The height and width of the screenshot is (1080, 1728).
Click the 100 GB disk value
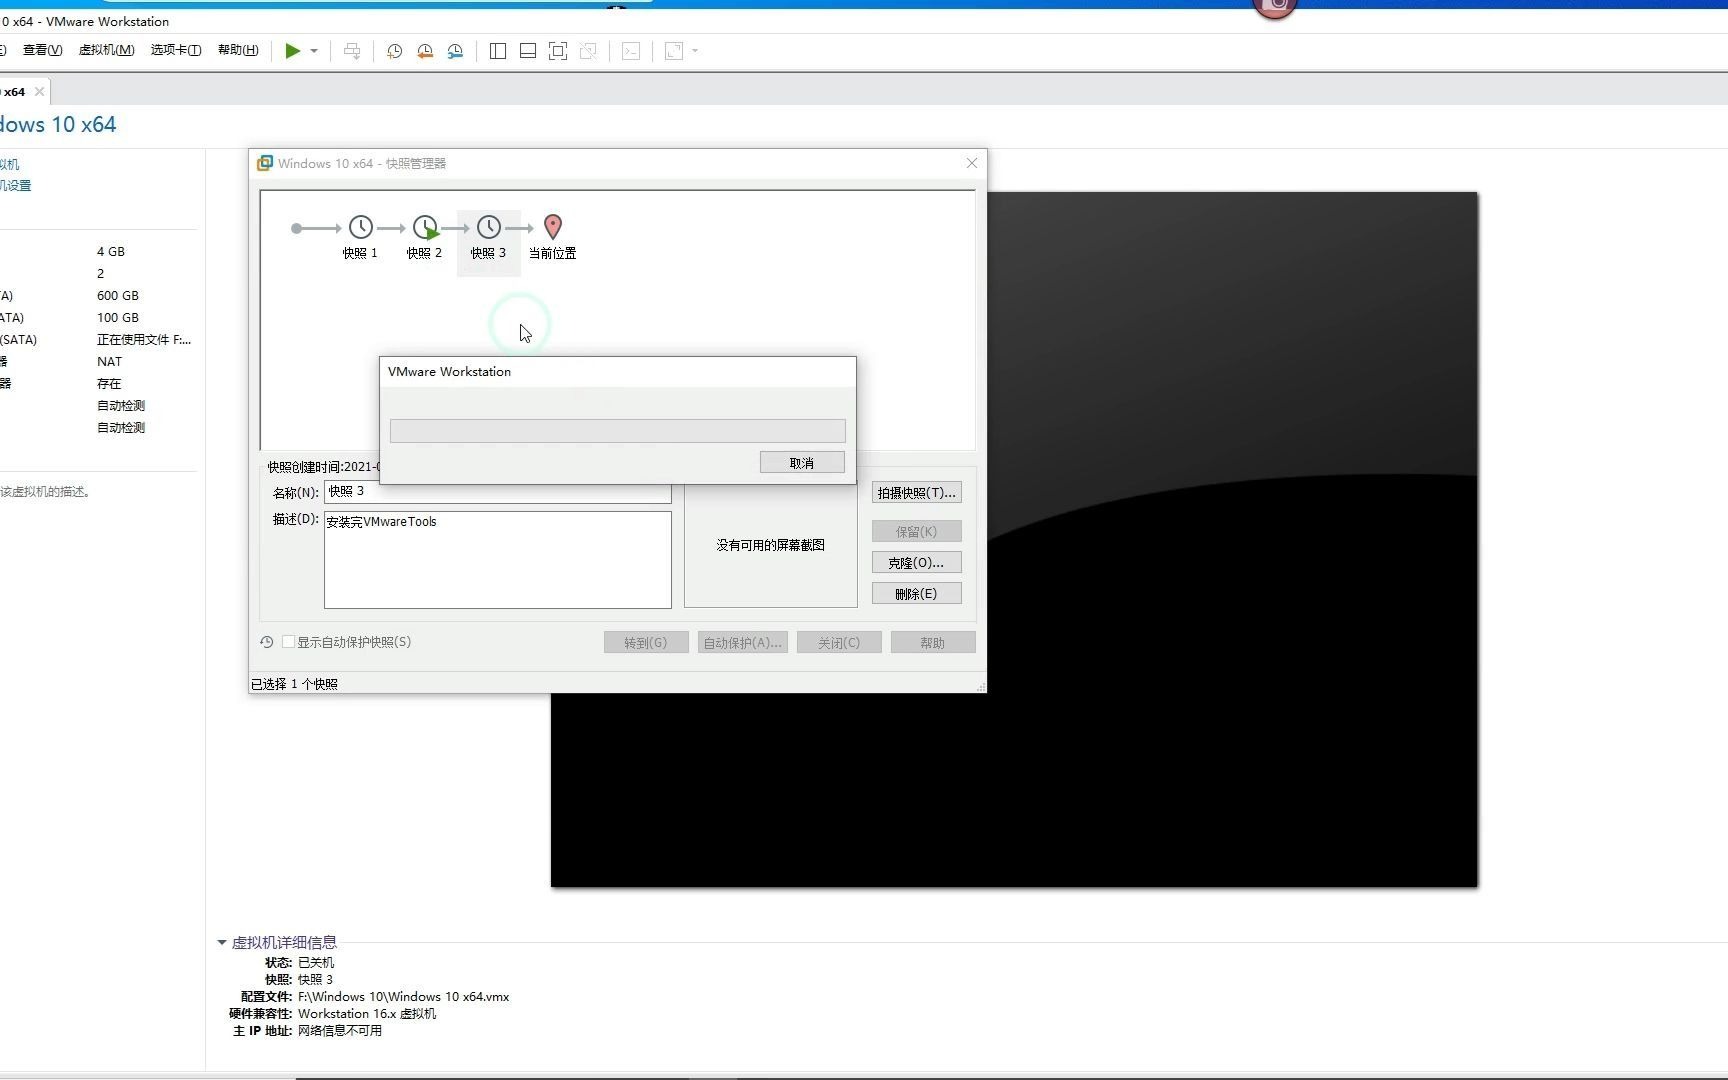pyautogui.click(x=118, y=318)
